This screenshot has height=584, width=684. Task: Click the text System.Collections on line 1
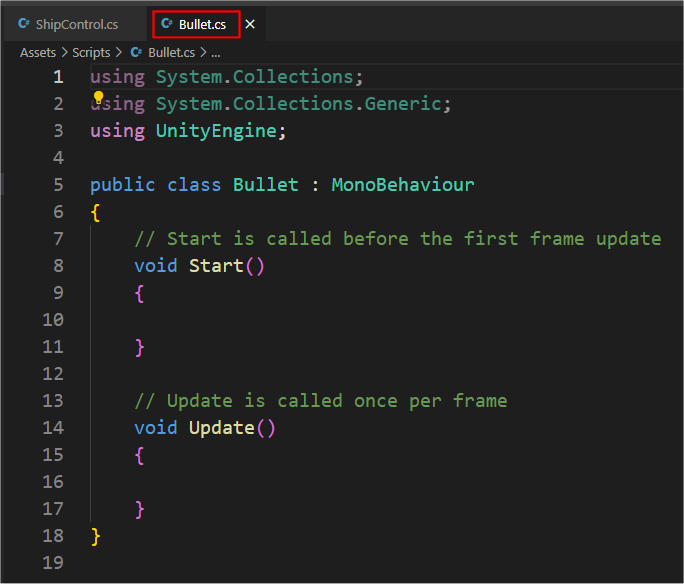tap(255, 77)
